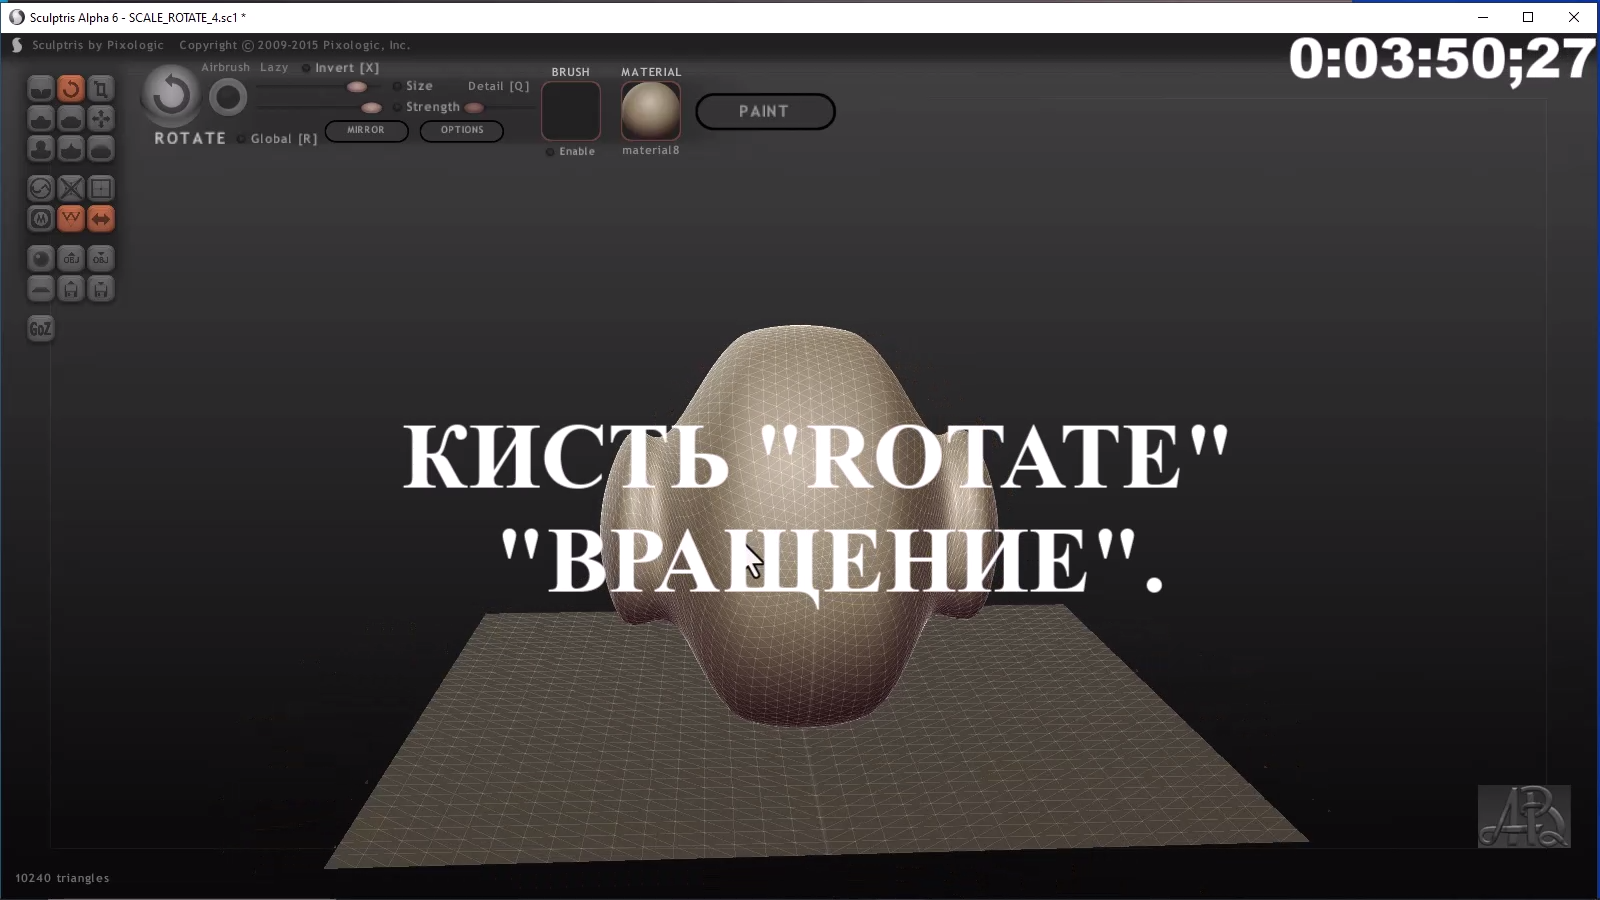Activate the Reduce Brush tool
Image resolution: width=1600 pixels, height=900 pixels.
coord(40,188)
